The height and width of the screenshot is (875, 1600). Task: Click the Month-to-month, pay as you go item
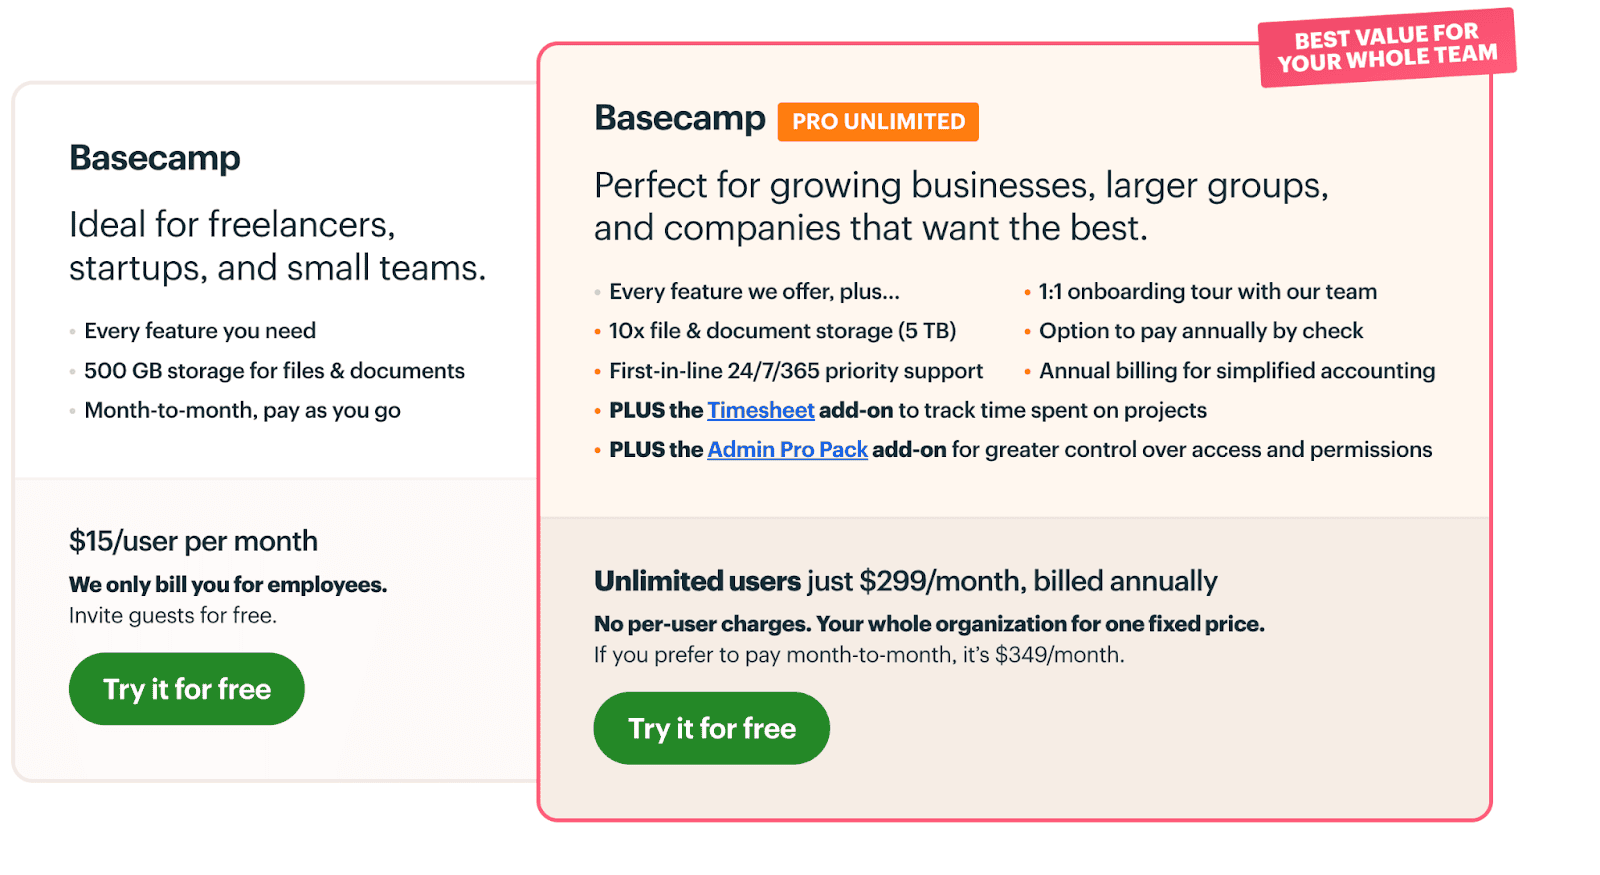pyautogui.click(x=242, y=410)
